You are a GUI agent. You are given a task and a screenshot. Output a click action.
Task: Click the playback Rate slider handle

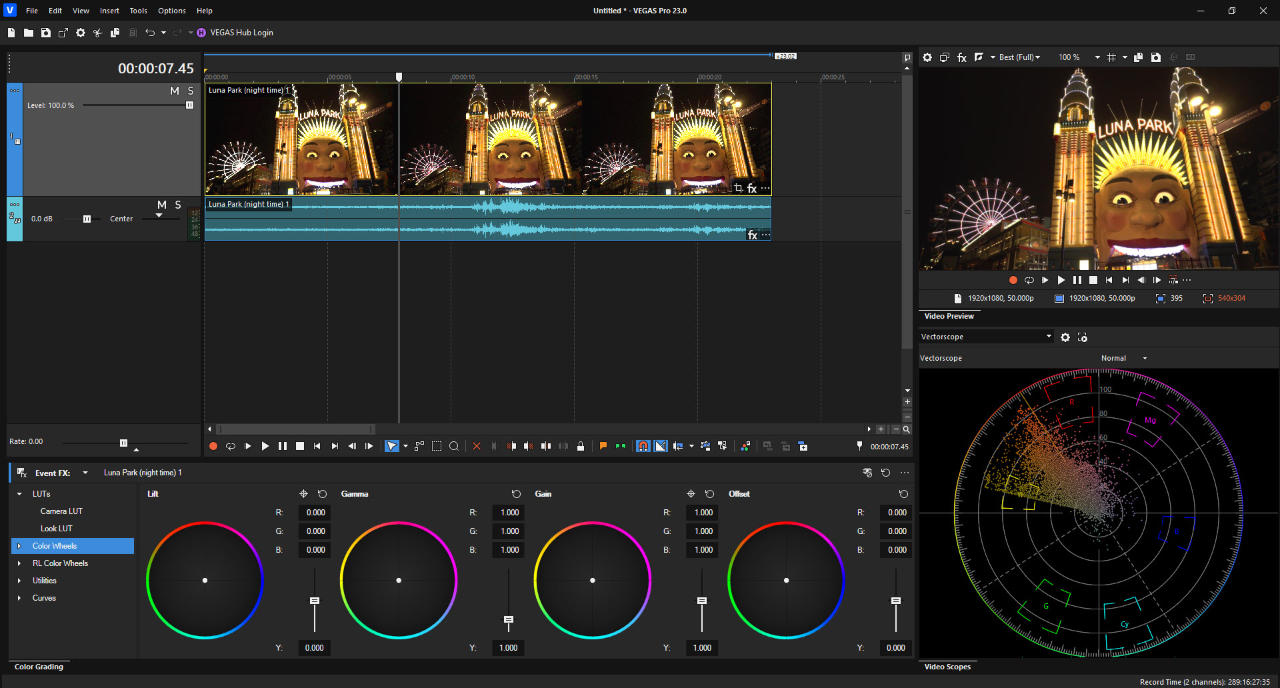tap(124, 442)
